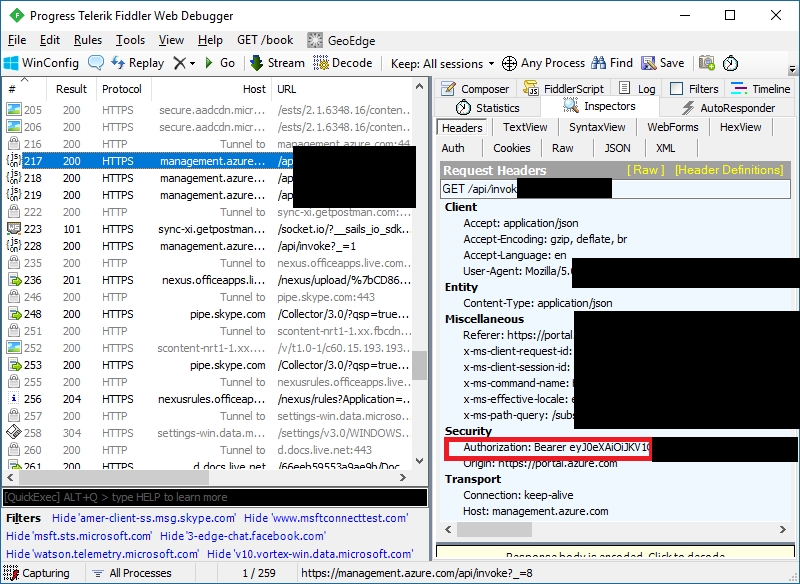Click the Find icon

(x=611, y=62)
